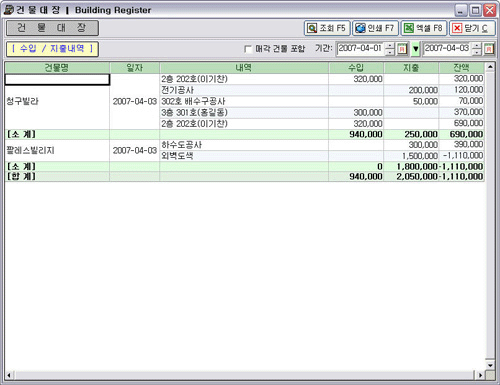Click the 잔액 column header

pos(461,68)
